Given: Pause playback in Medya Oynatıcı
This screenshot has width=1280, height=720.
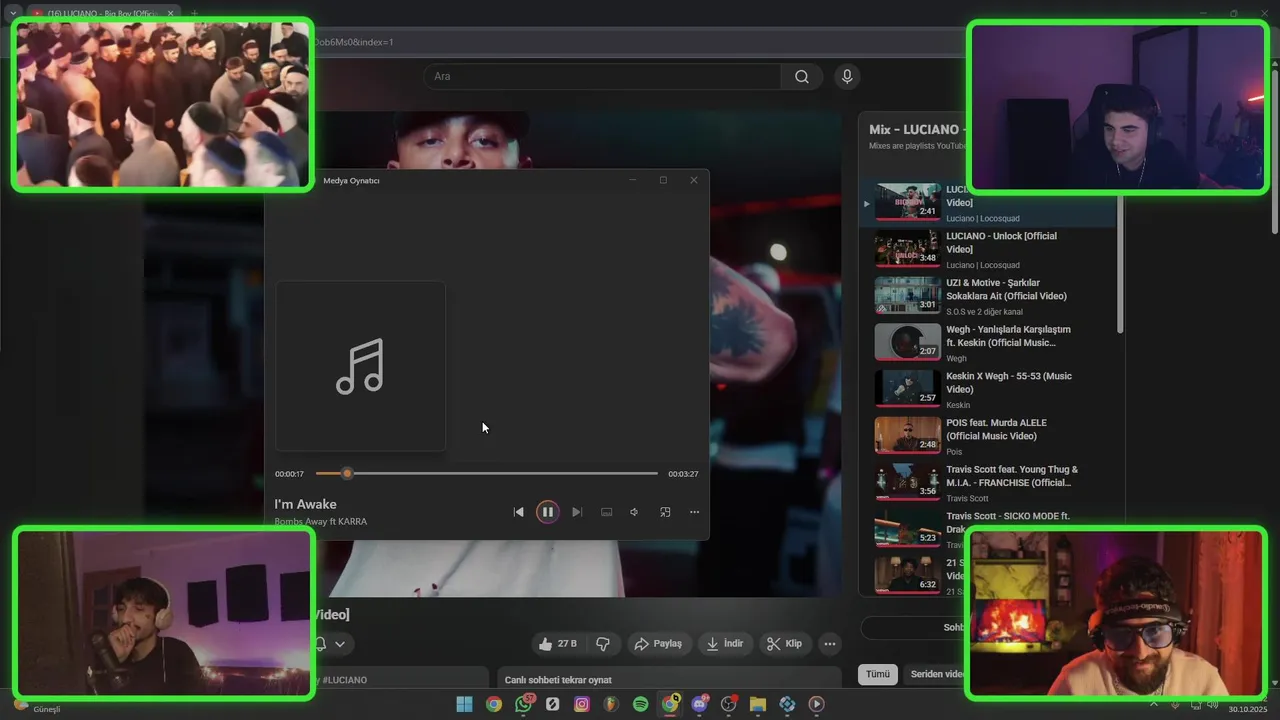Looking at the screenshot, I should (547, 512).
